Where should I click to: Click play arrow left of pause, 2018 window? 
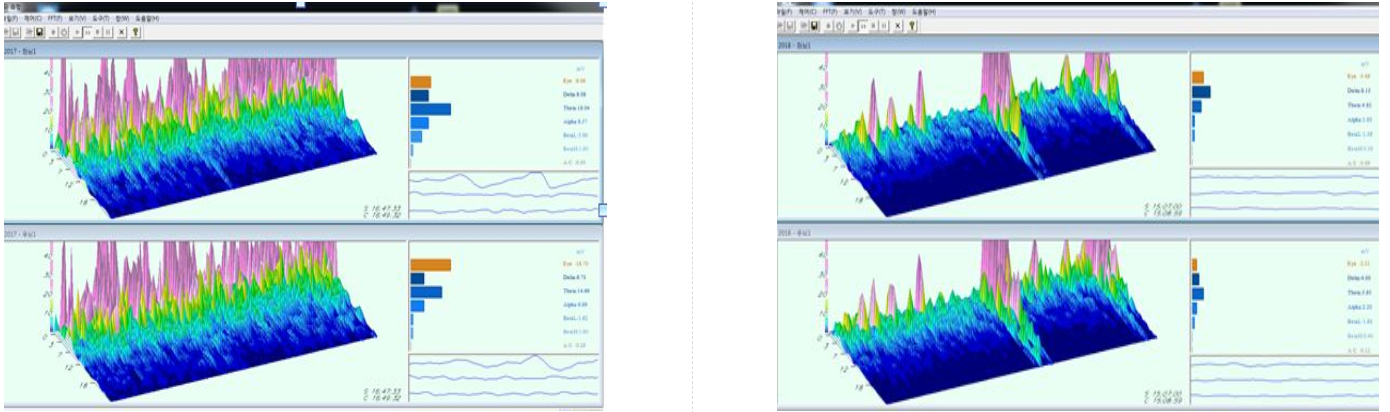tap(853, 26)
